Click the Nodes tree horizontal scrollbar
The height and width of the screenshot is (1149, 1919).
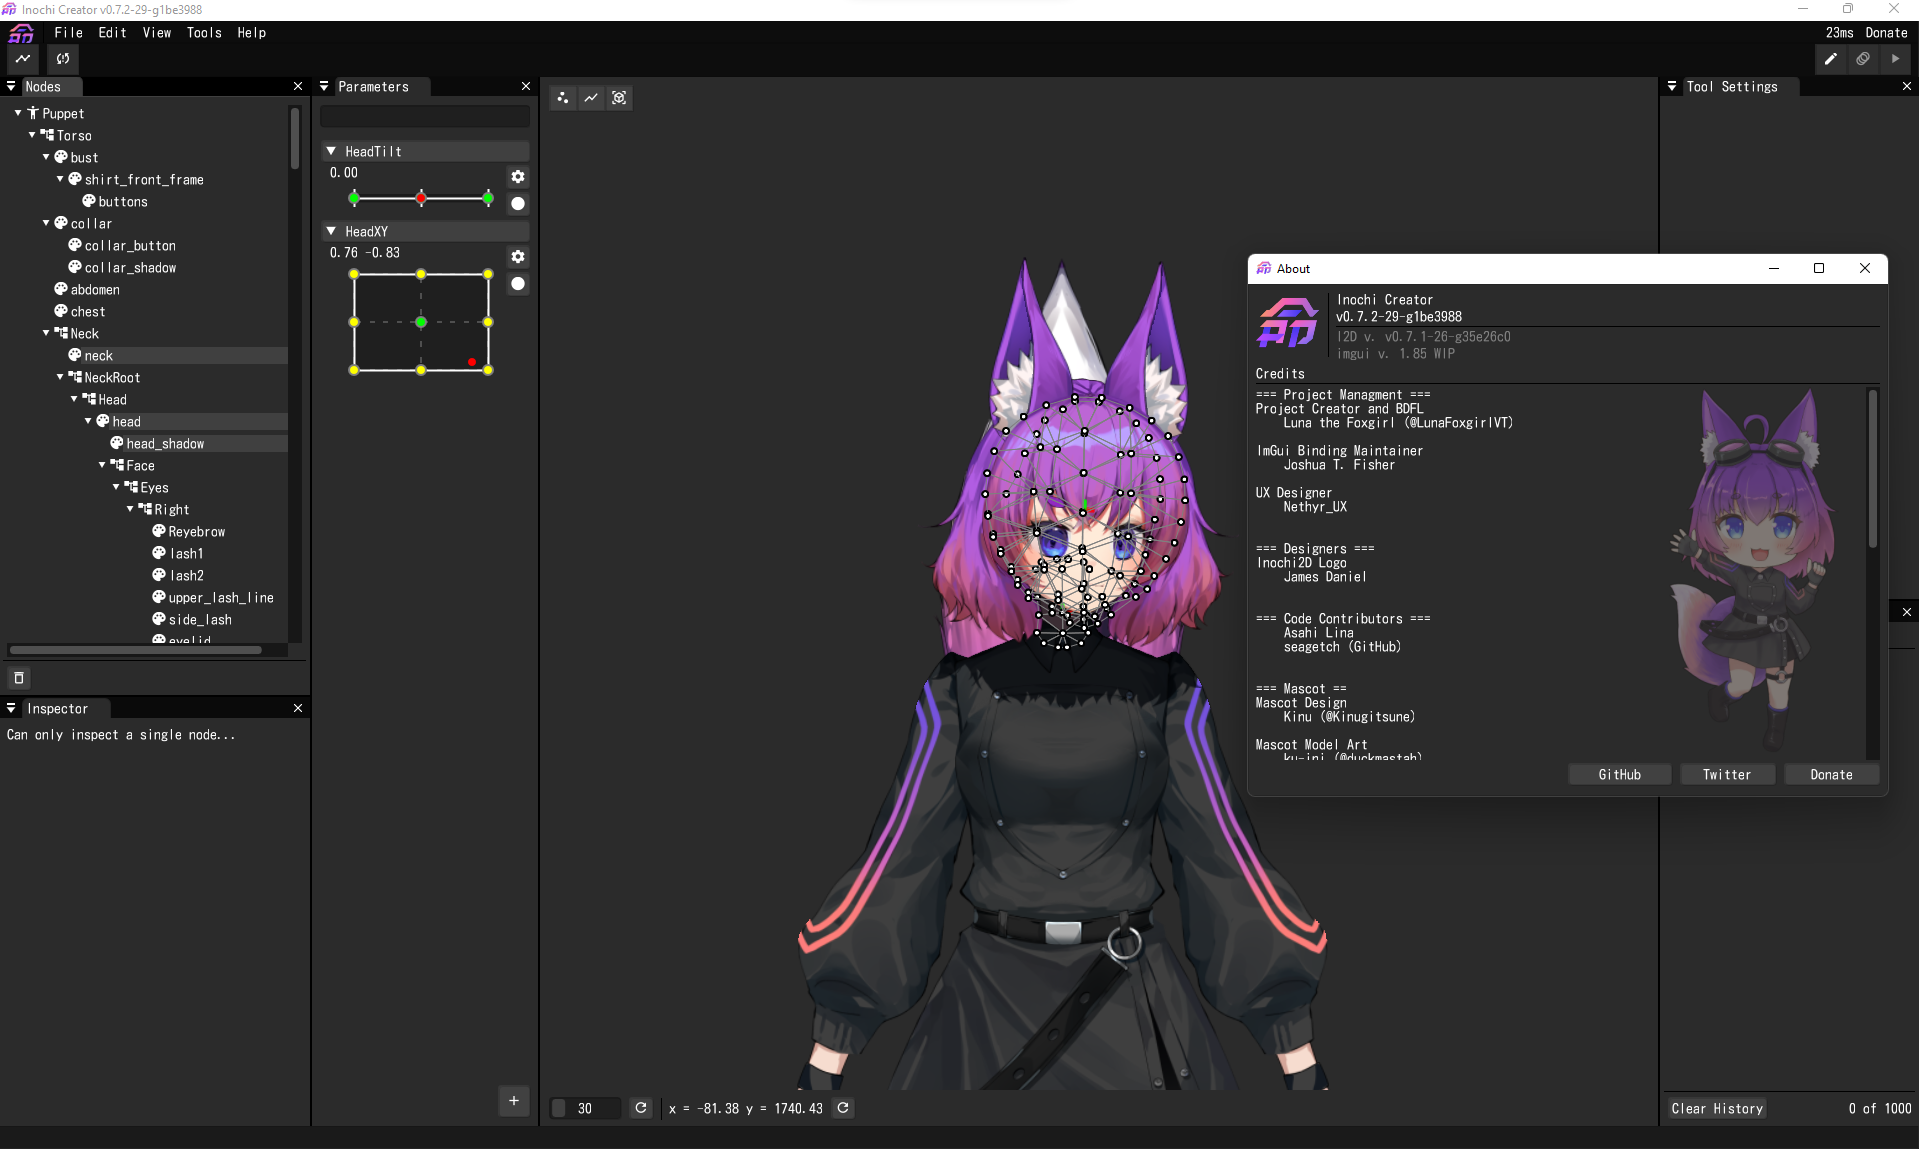click(135, 650)
